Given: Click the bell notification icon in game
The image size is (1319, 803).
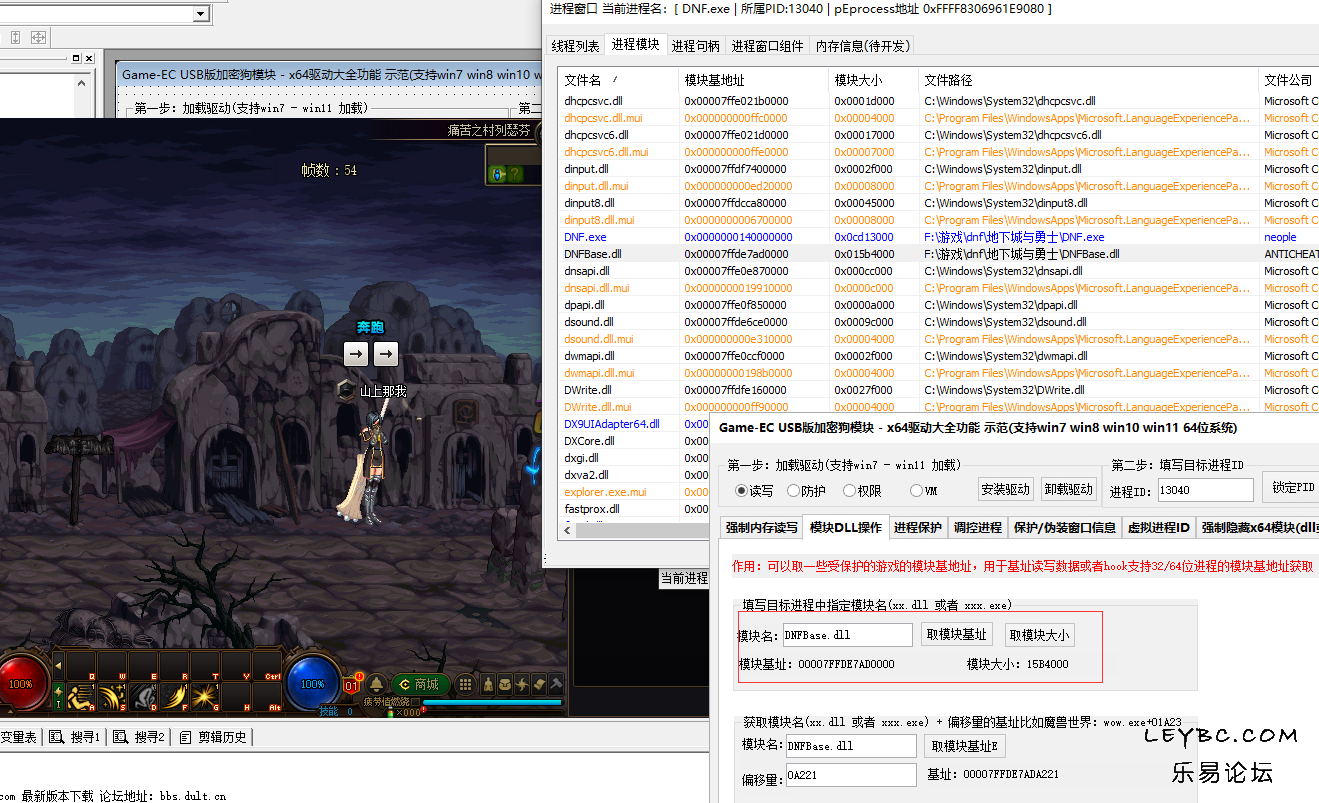Looking at the screenshot, I should coord(376,684).
